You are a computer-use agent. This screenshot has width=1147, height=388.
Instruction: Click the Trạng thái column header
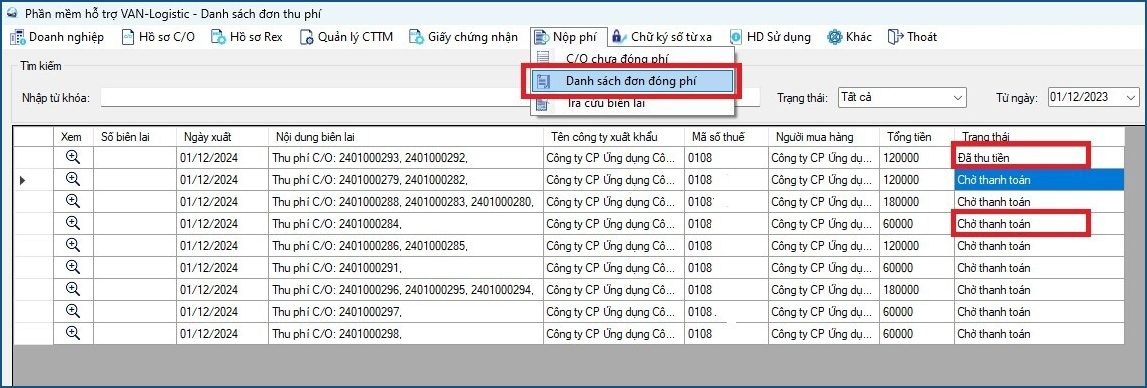[x=1039, y=136]
